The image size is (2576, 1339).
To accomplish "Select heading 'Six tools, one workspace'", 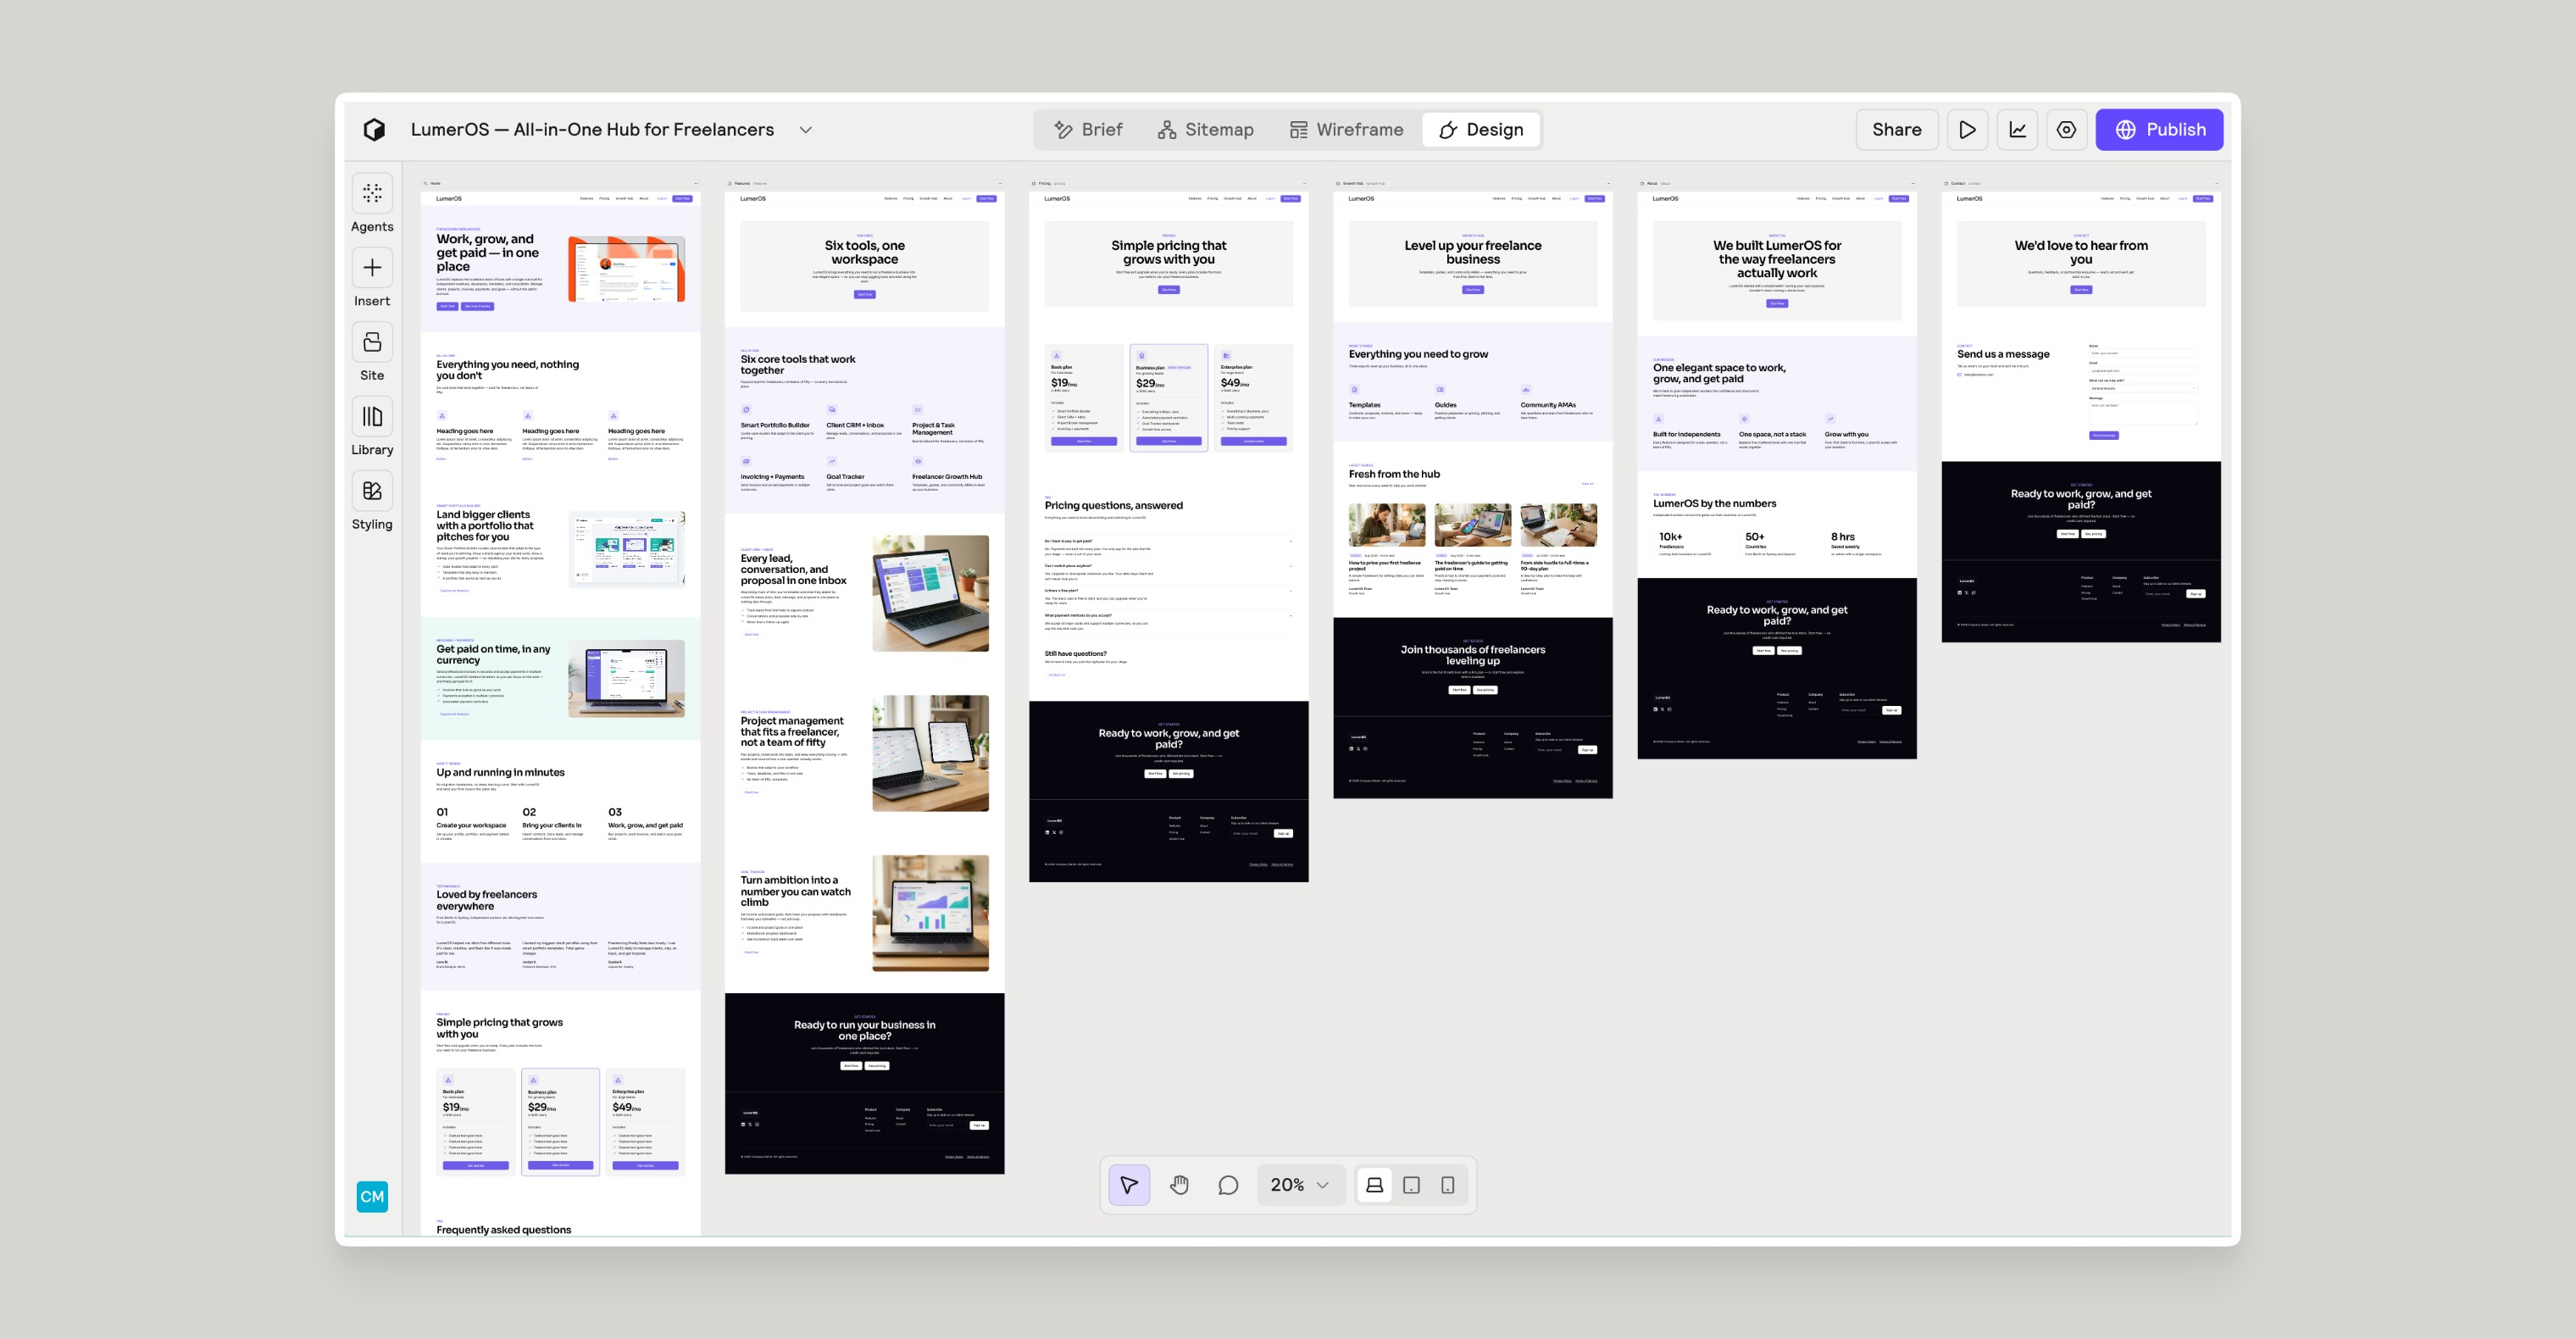I will 865,252.
